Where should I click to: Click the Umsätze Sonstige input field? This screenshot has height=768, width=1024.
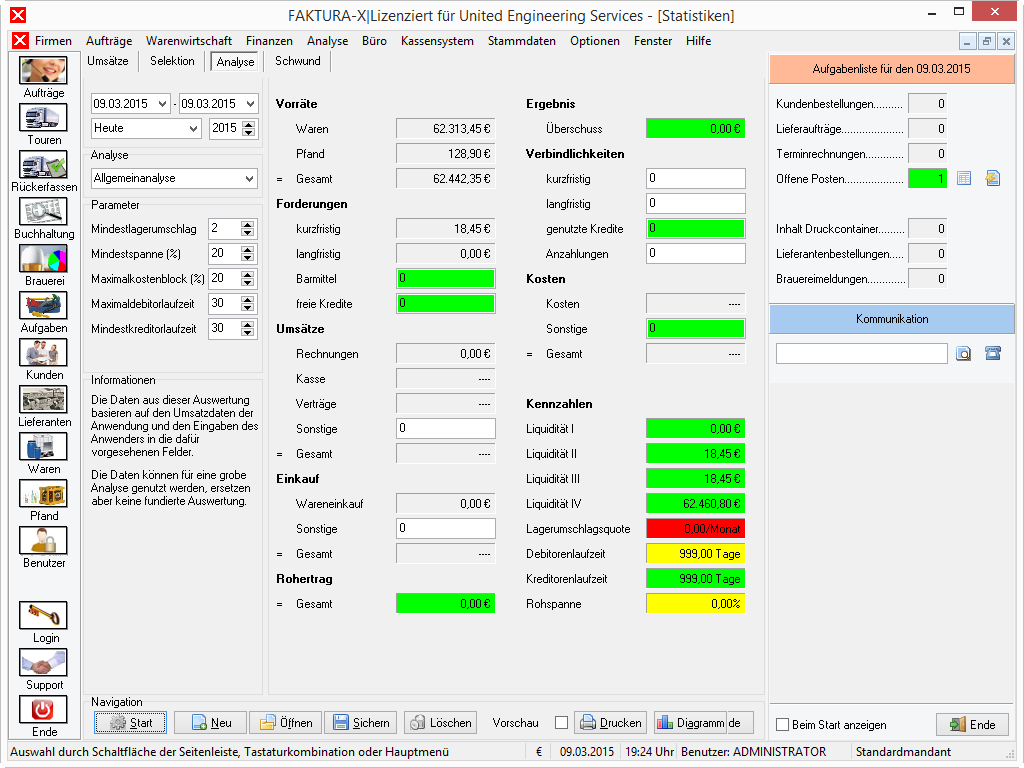(x=445, y=428)
